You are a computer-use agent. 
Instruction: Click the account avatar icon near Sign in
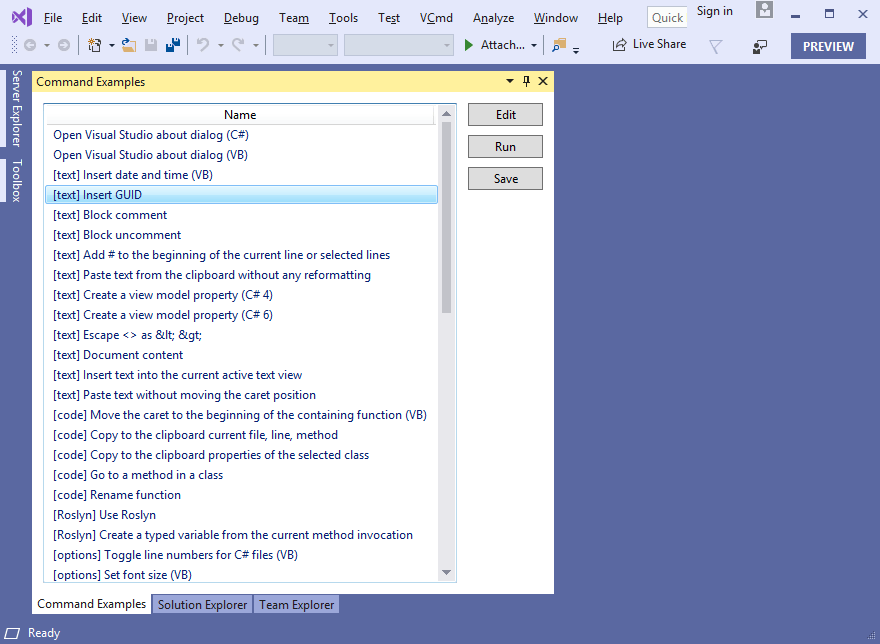coord(764,11)
